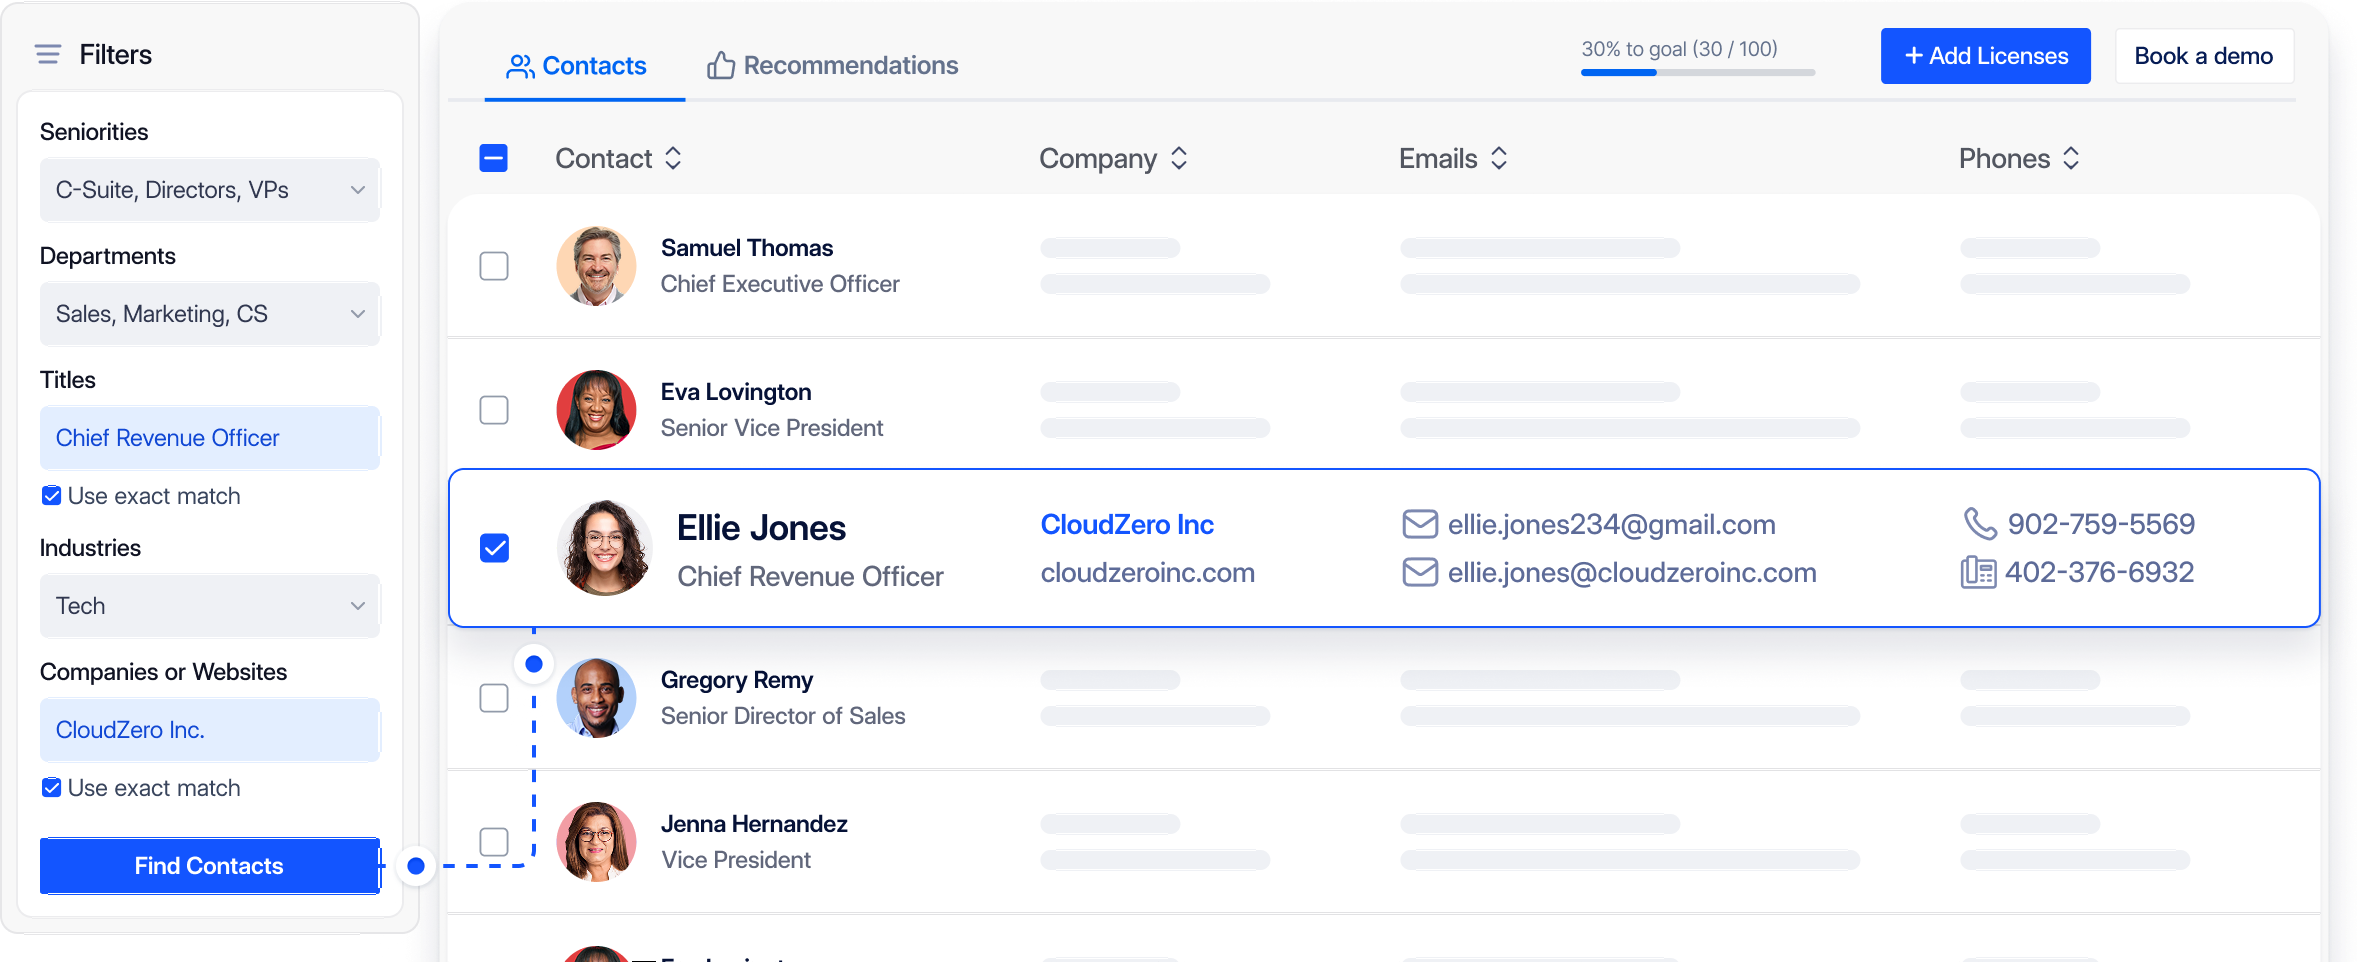Sort by the Phones column arrows
The height and width of the screenshot is (962, 2357).
pyautogui.click(x=2071, y=158)
